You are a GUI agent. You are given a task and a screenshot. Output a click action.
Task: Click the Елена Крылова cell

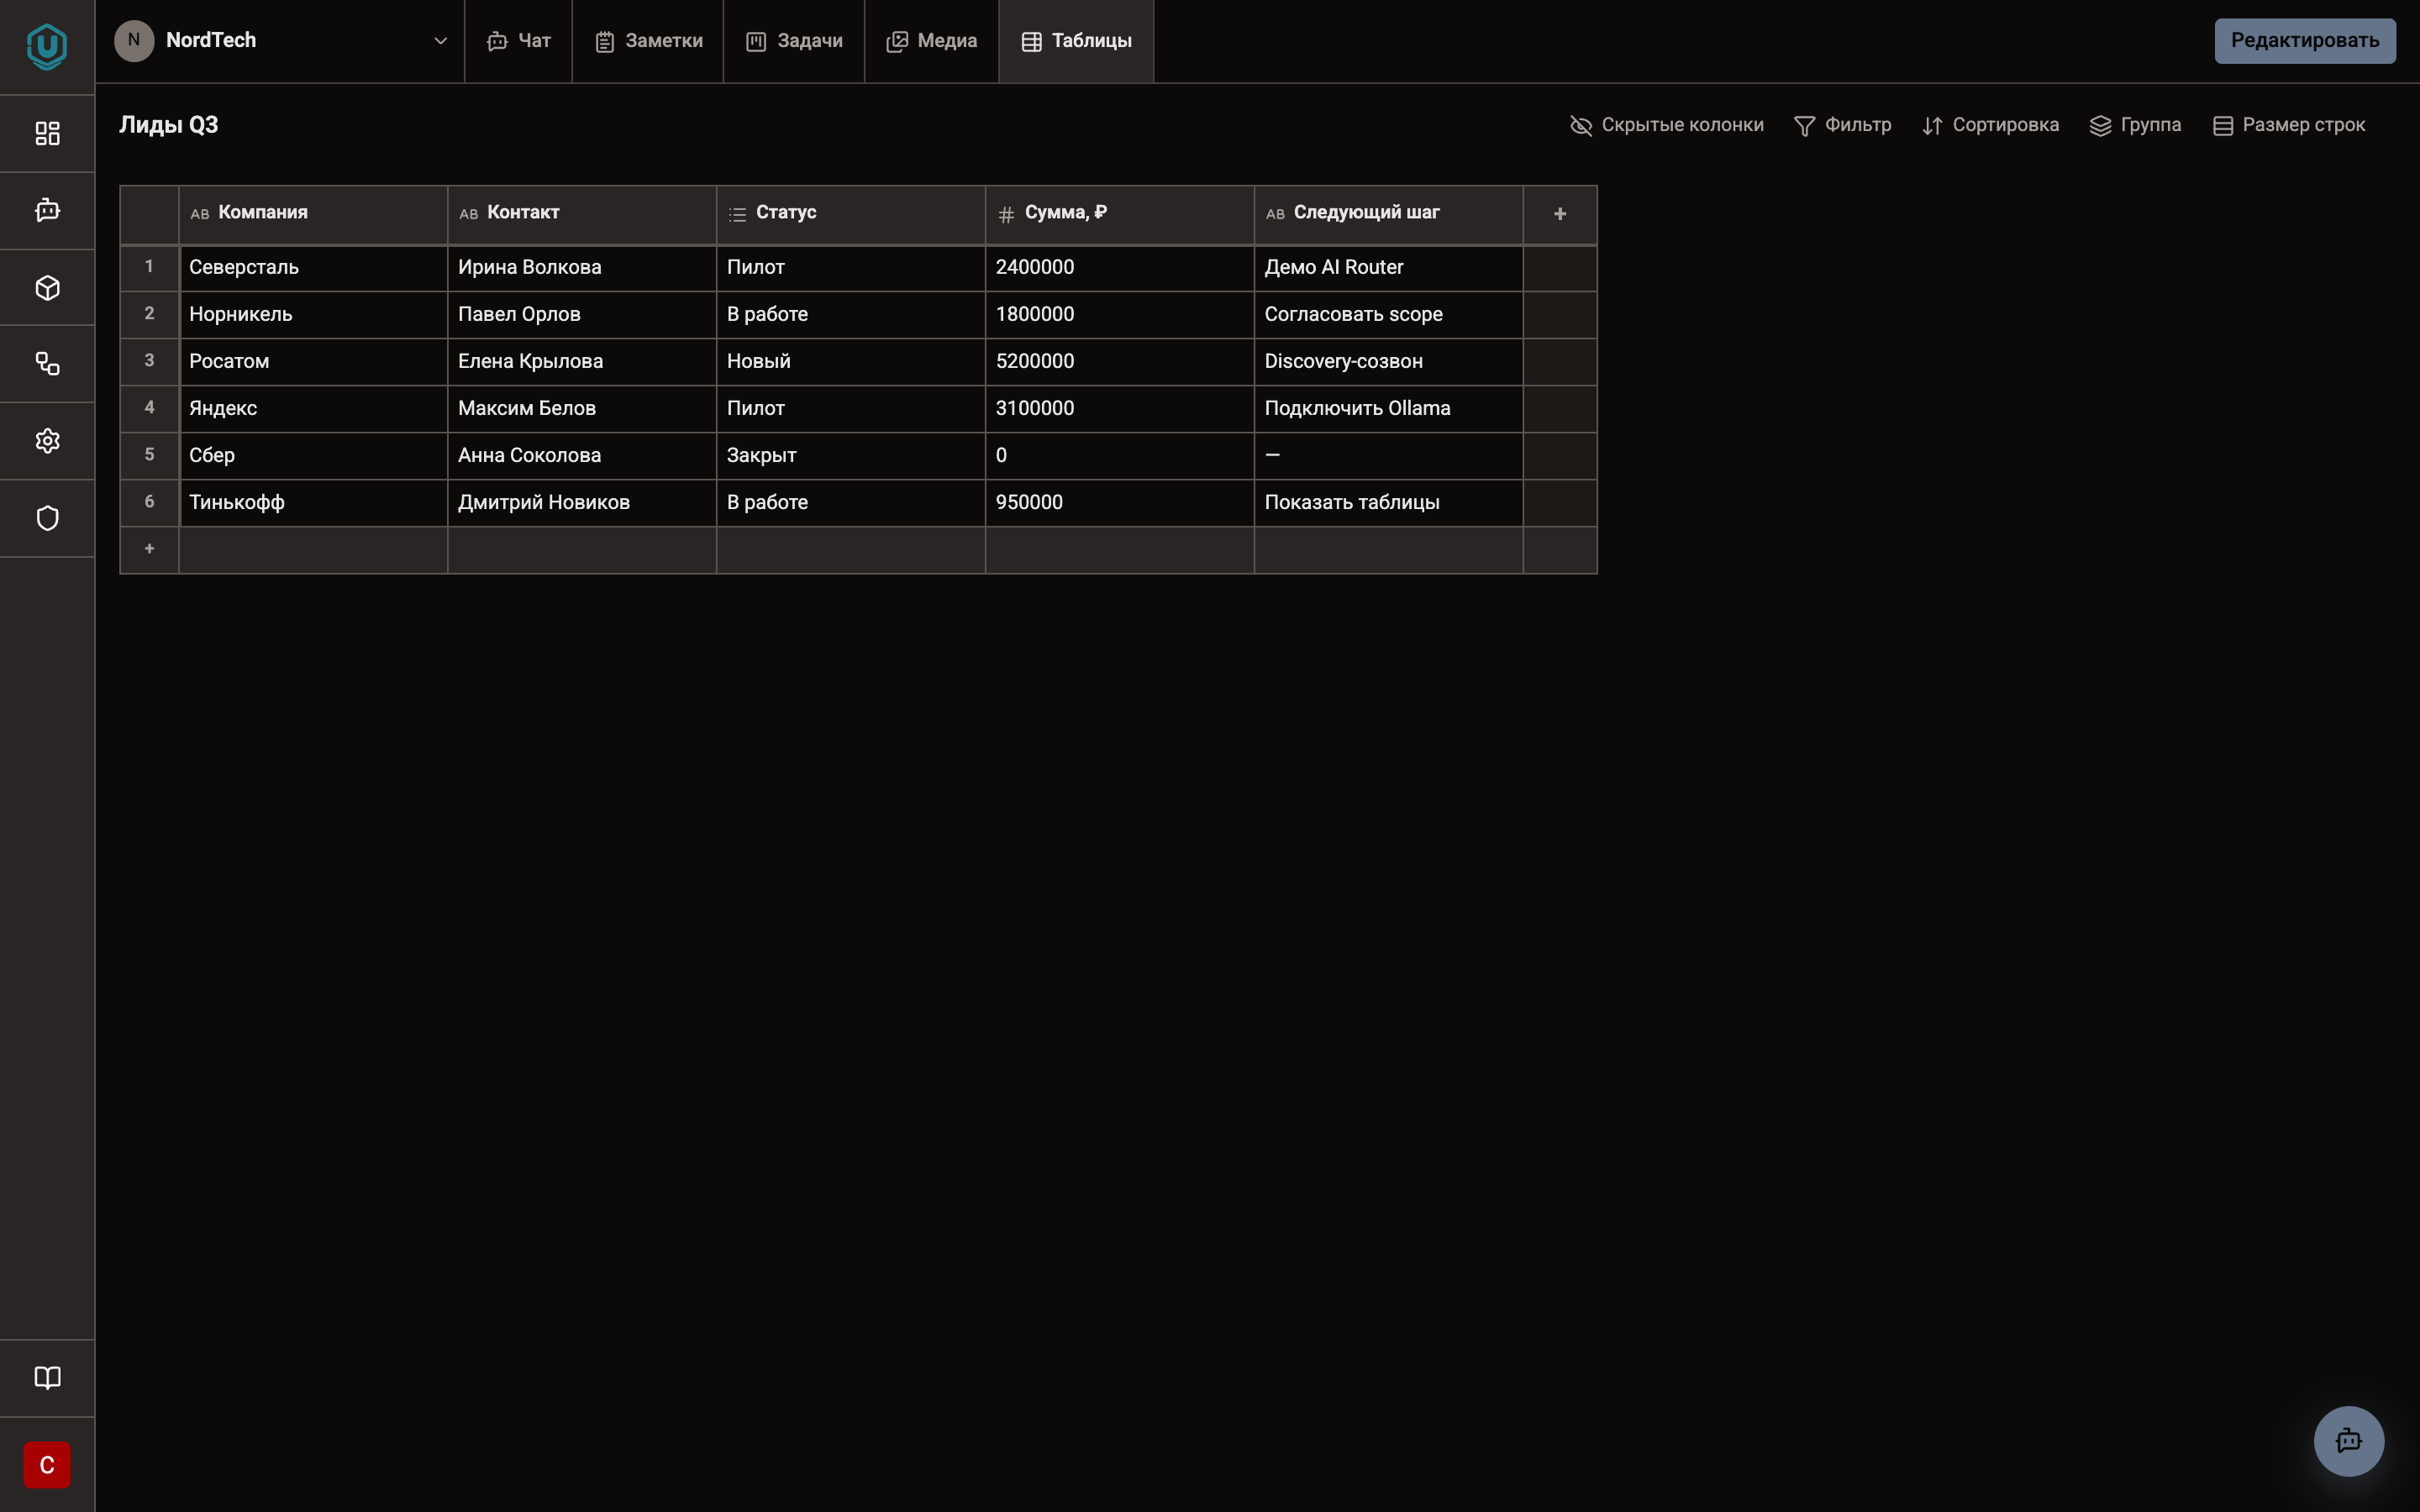[582, 361]
